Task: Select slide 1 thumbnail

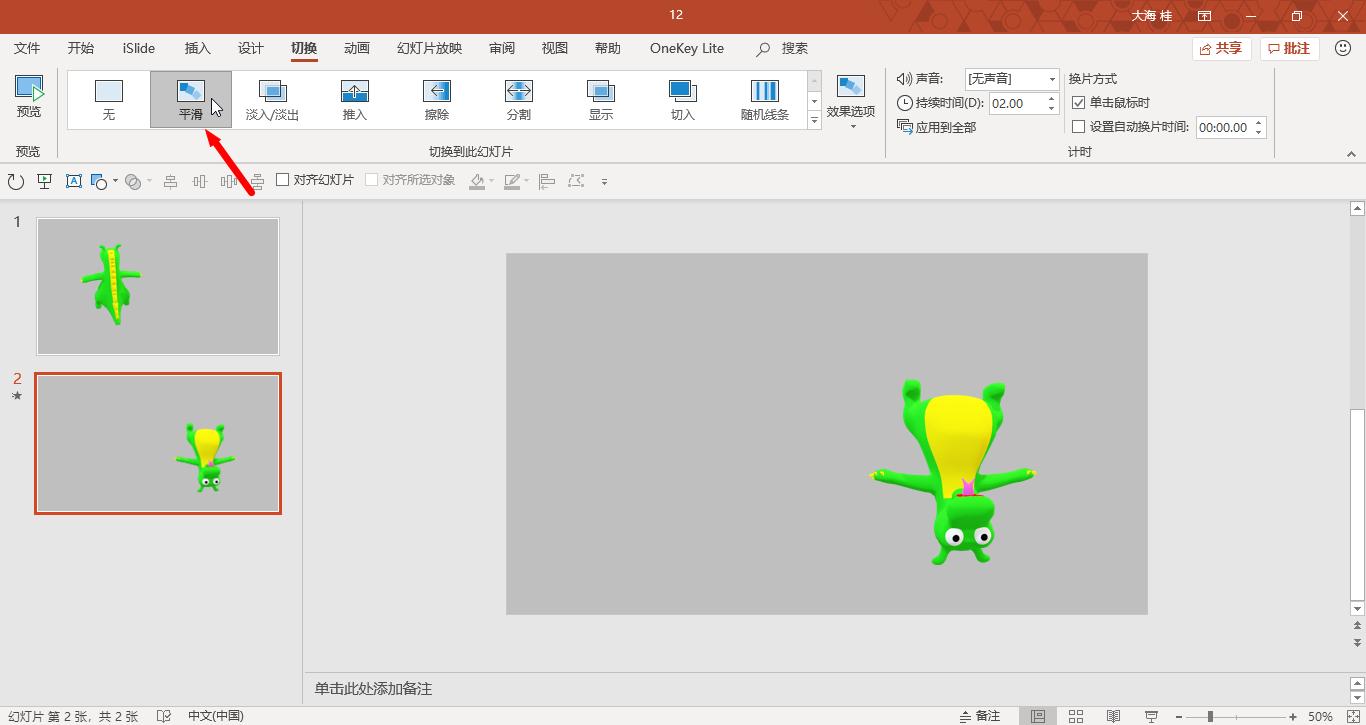Action: click(157, 287)
